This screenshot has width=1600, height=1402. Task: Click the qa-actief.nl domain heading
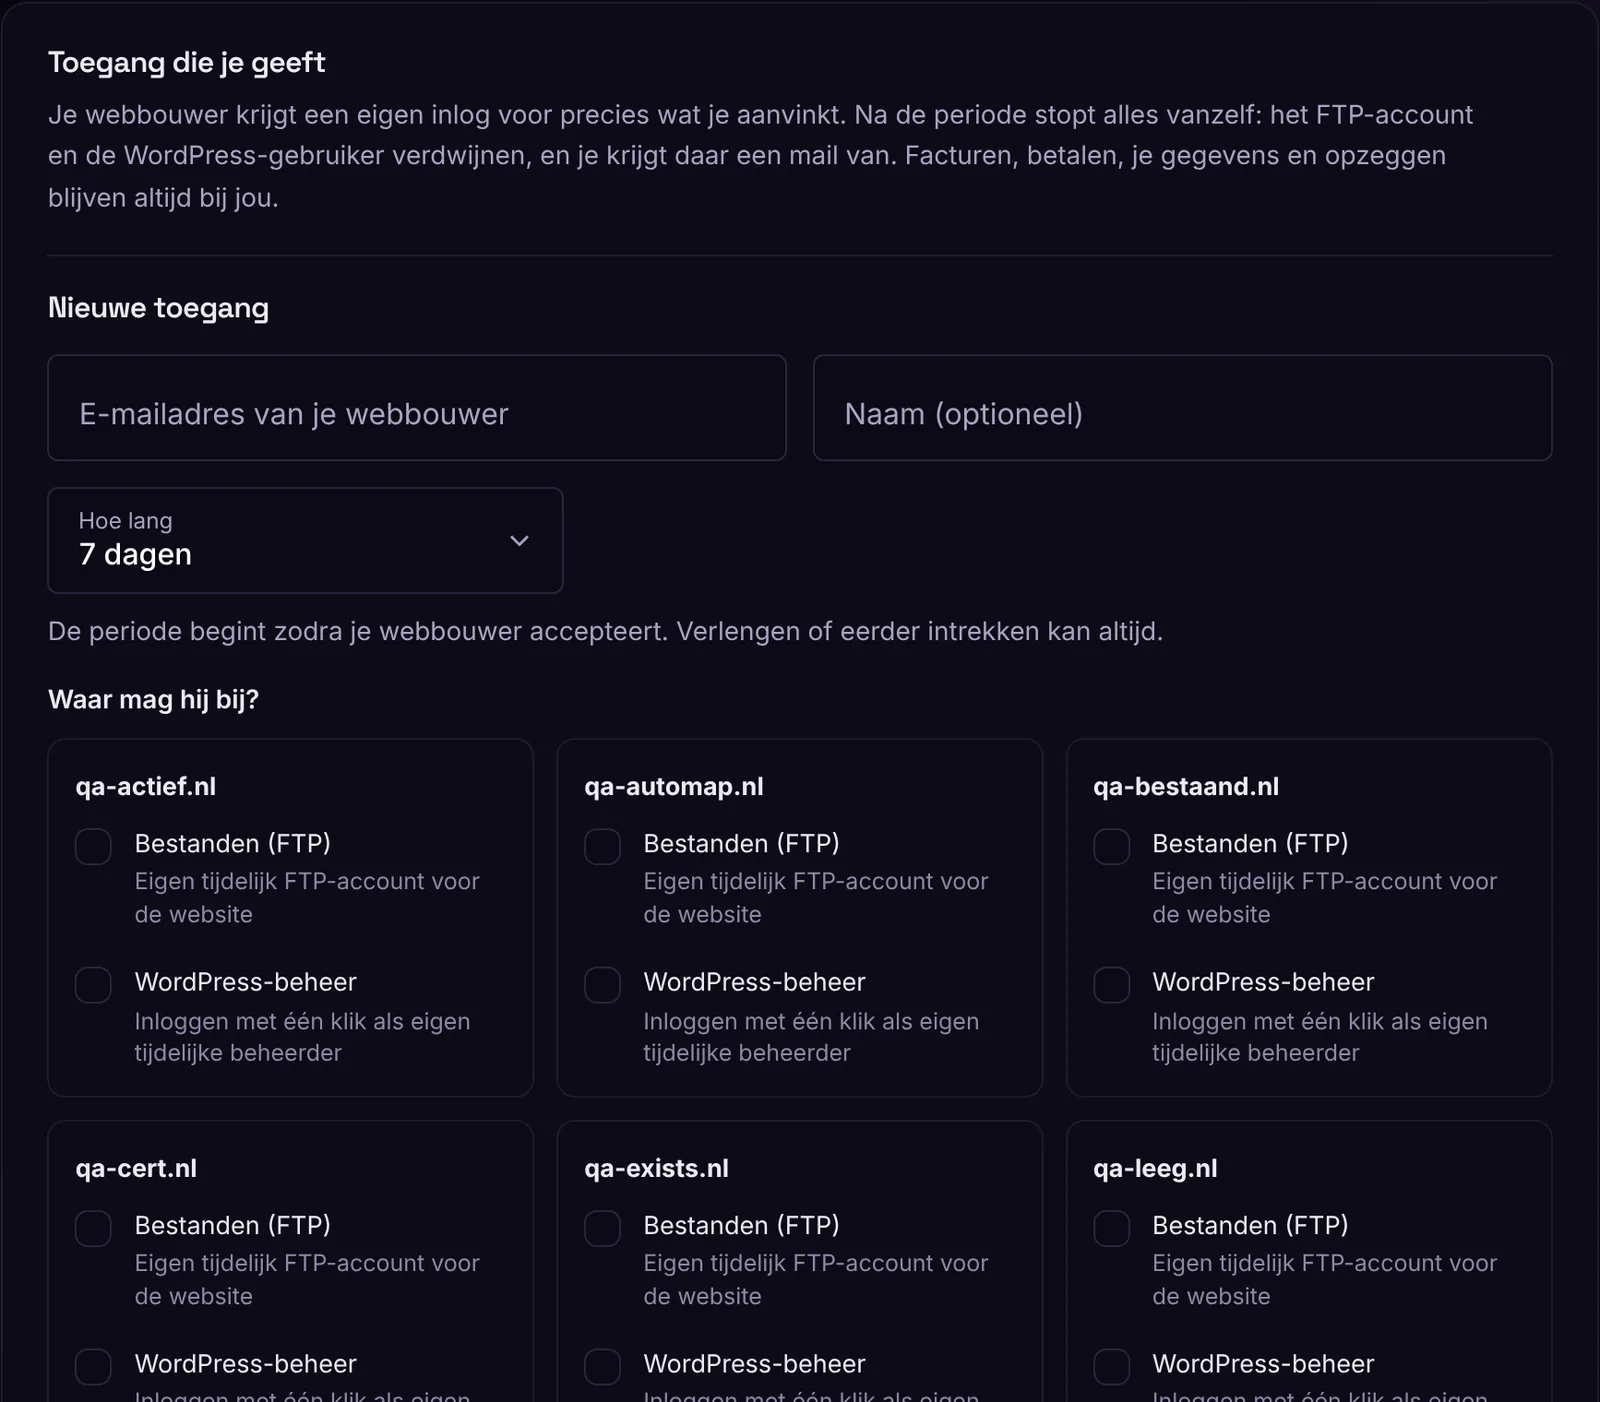click(146, 787)
